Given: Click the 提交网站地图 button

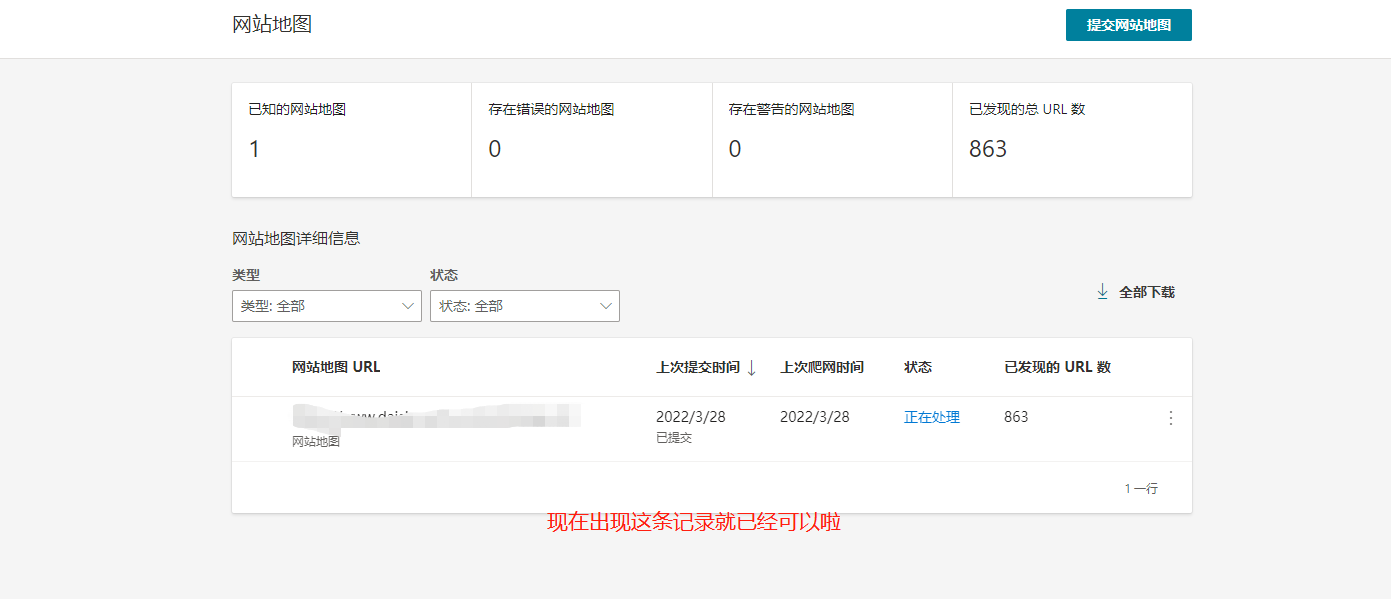Looking at the screenshot, I should pyautogui.click(x=1128, y=25).
